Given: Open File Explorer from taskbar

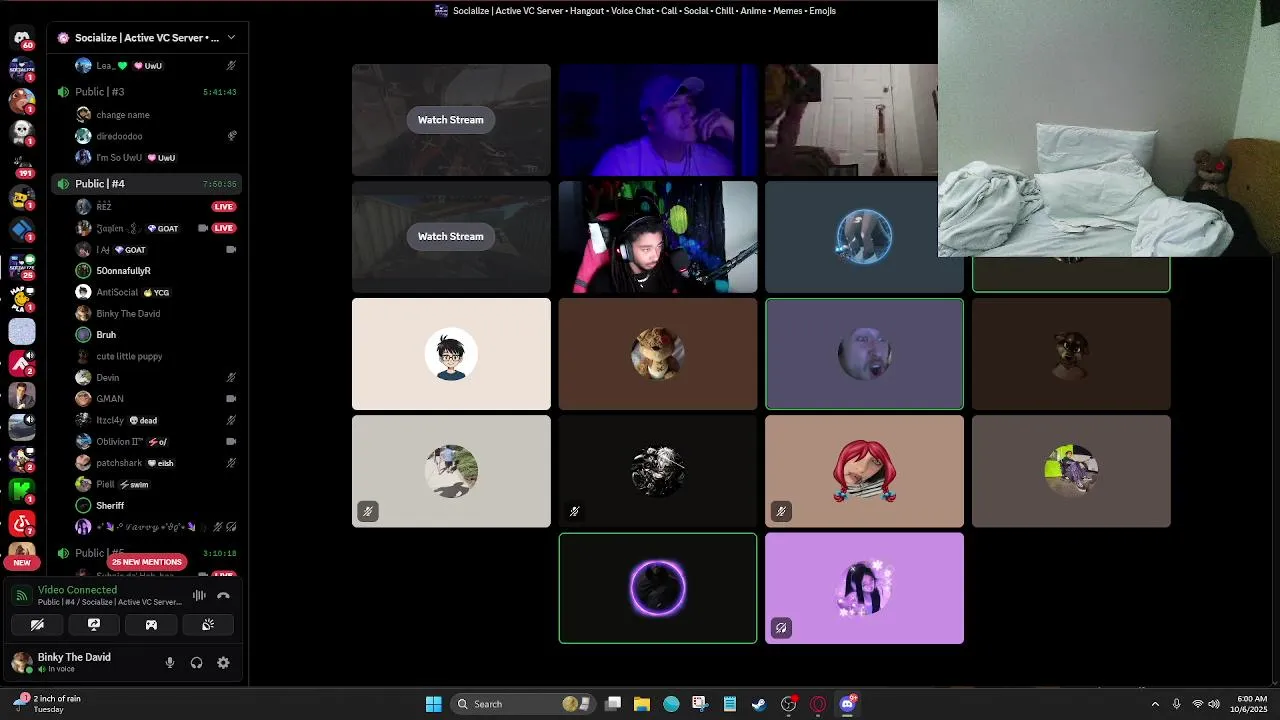Looking at the screenshot, I should (642, 704).
